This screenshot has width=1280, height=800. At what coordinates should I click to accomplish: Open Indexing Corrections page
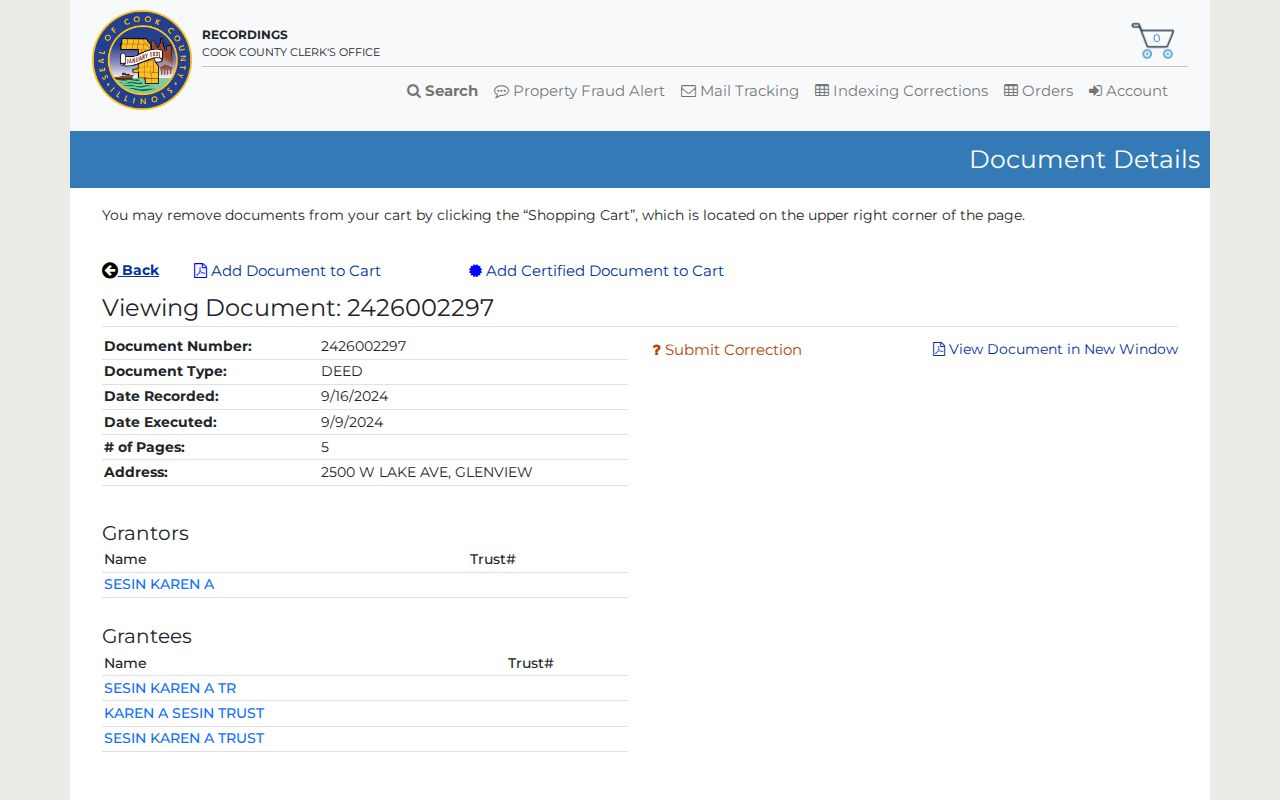coord(901,91)
